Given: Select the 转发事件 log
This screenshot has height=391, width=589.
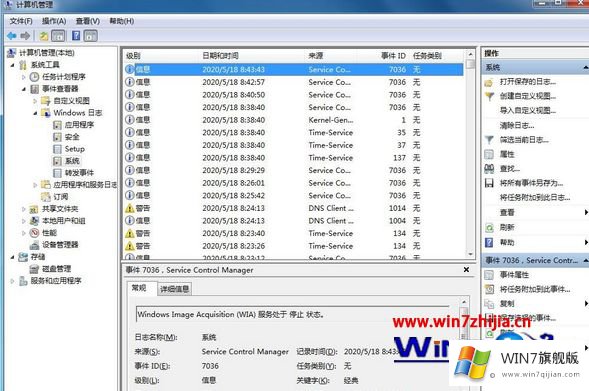Looking at the screenshot, I should click(x=79, y=173).
